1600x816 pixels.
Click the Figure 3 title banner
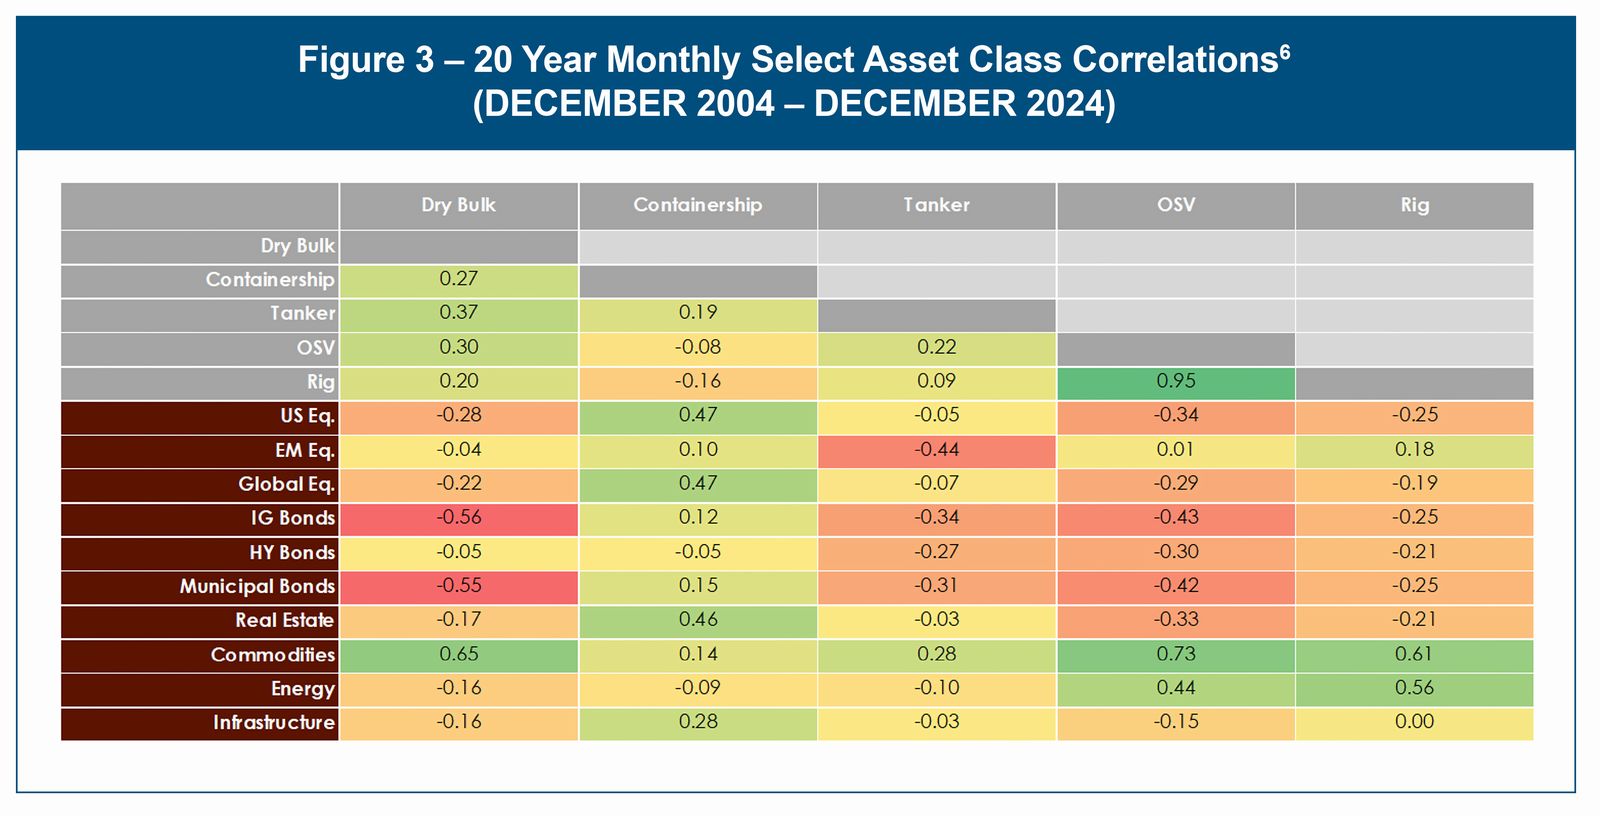click(794, 82)
